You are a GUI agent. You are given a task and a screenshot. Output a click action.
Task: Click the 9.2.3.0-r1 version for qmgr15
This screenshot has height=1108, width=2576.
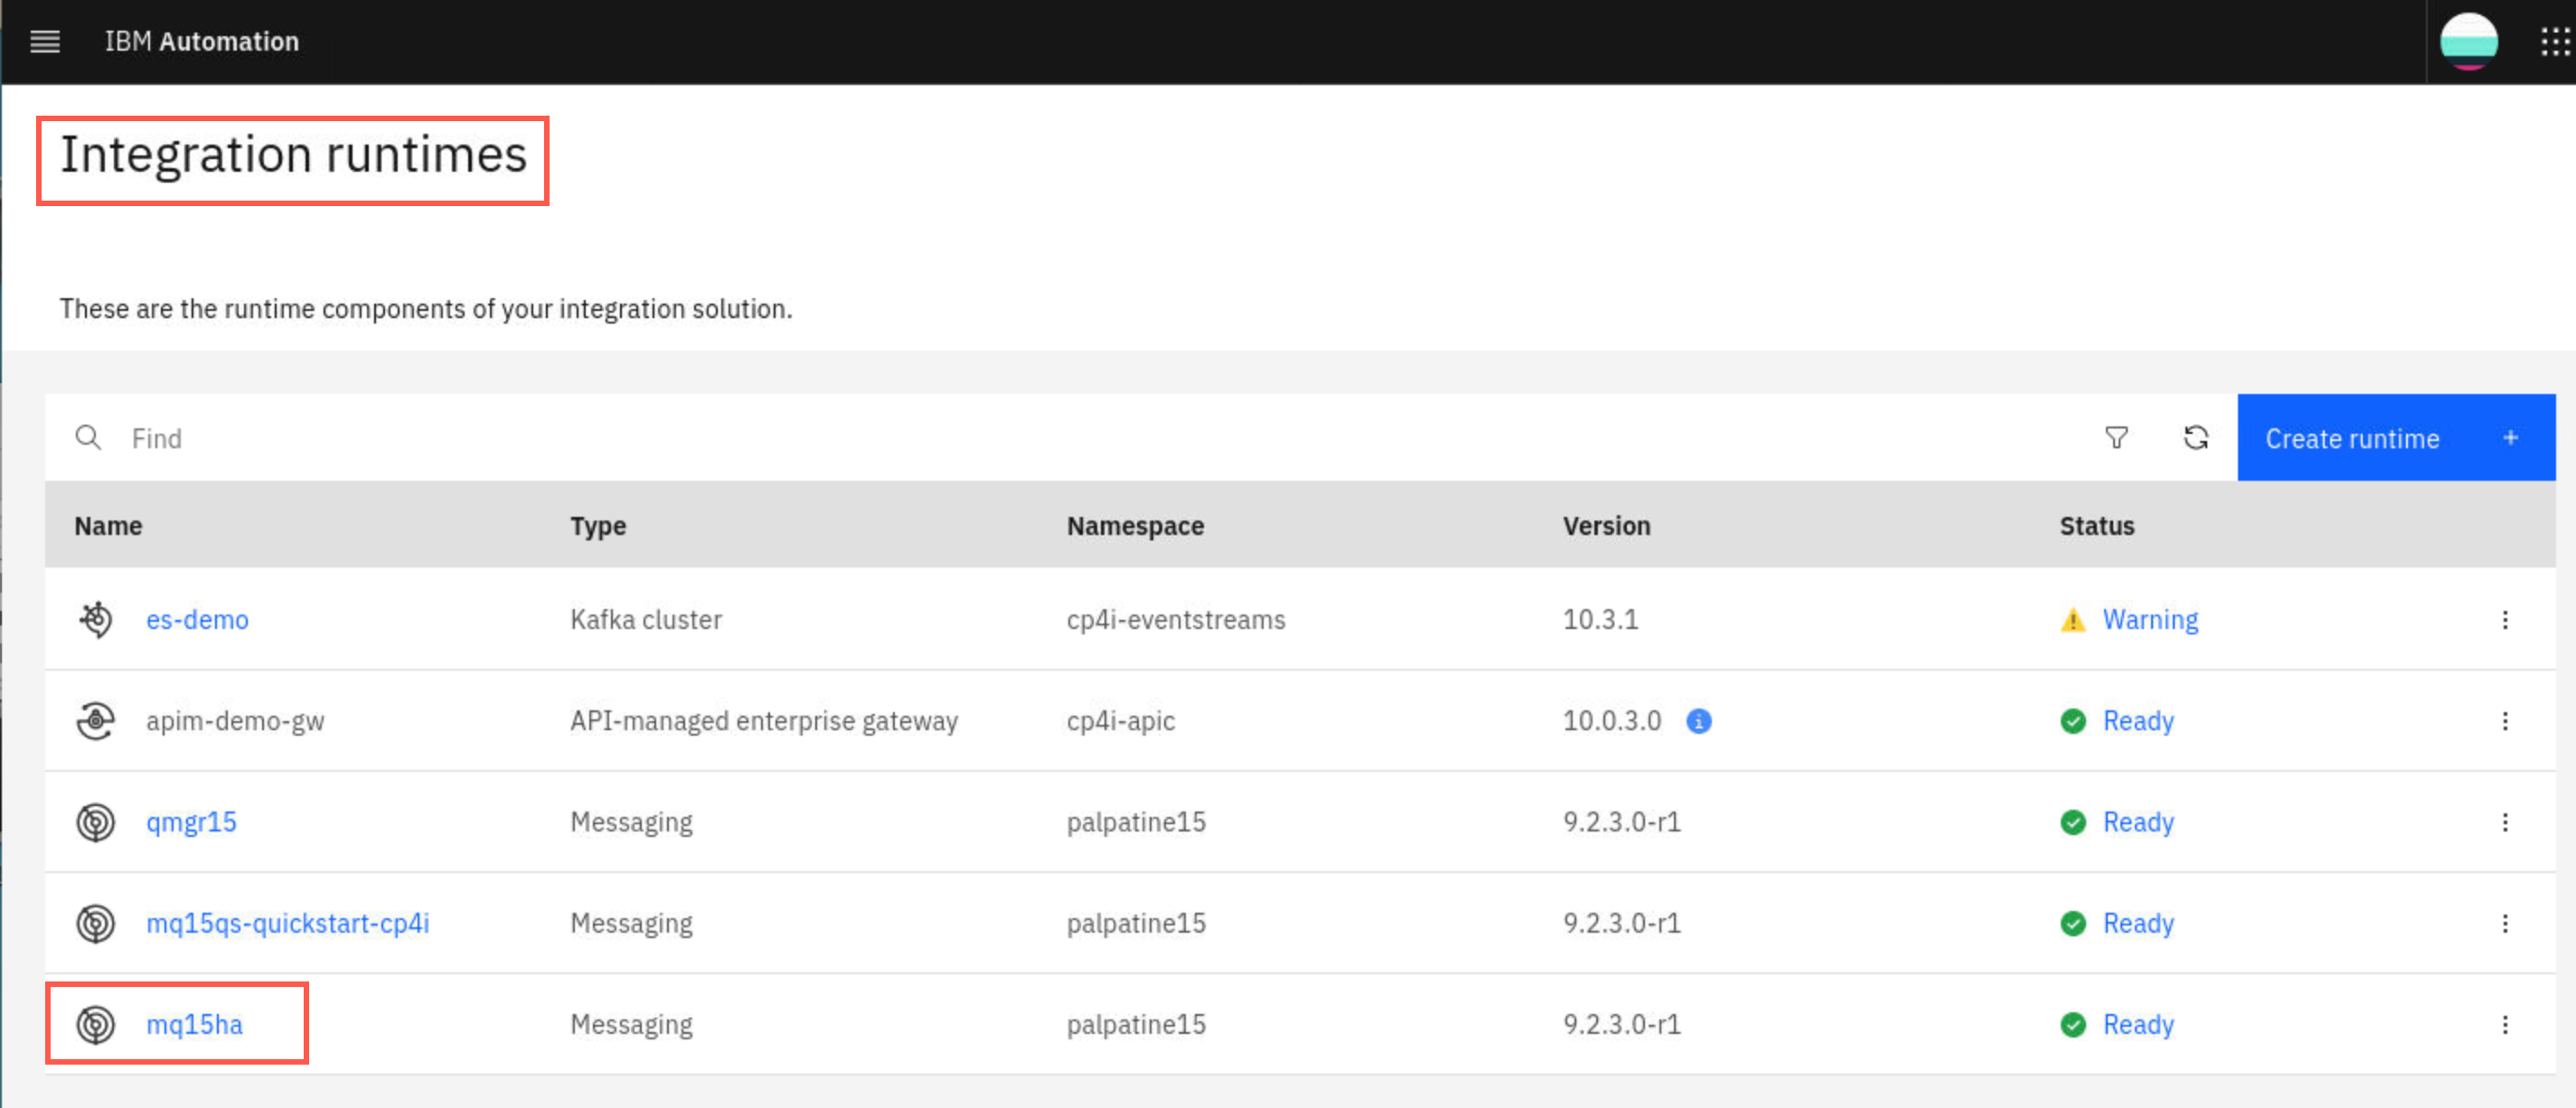tap(1622, 822)
